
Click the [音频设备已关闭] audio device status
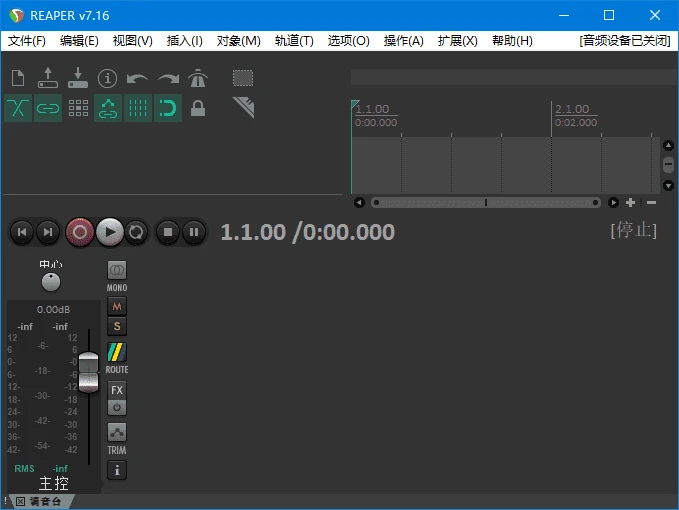(625, 41)
